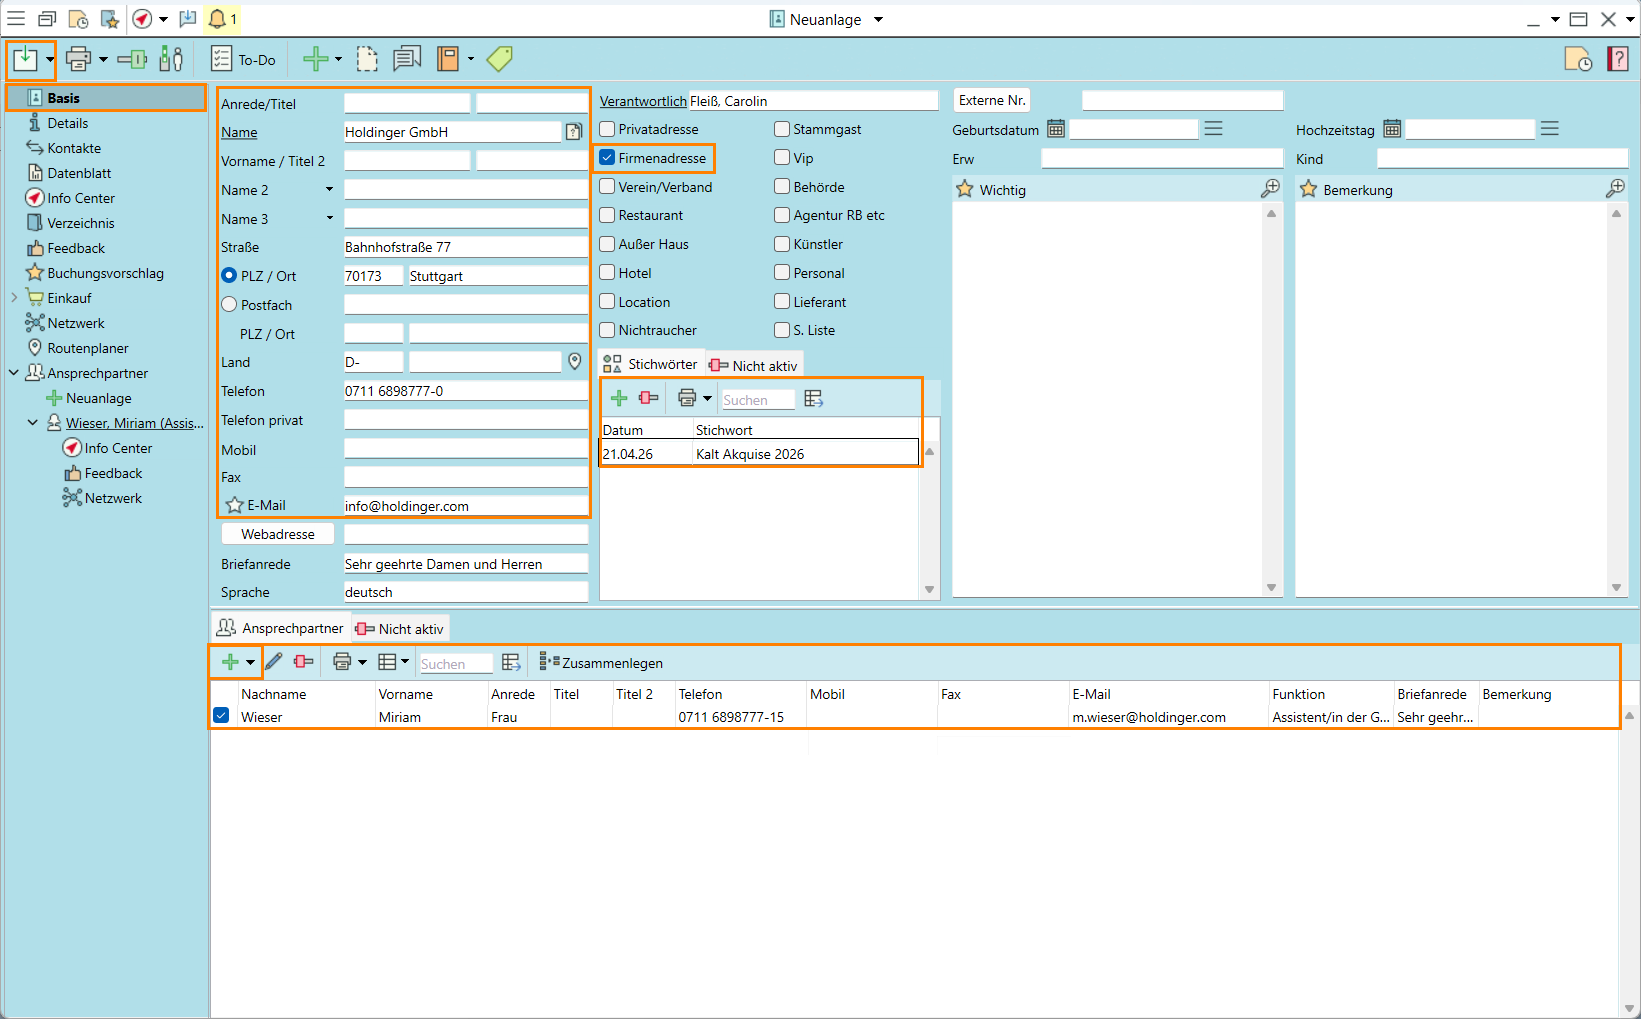
Task: Click the Verantwortlich link
Action: click(643, 101)
